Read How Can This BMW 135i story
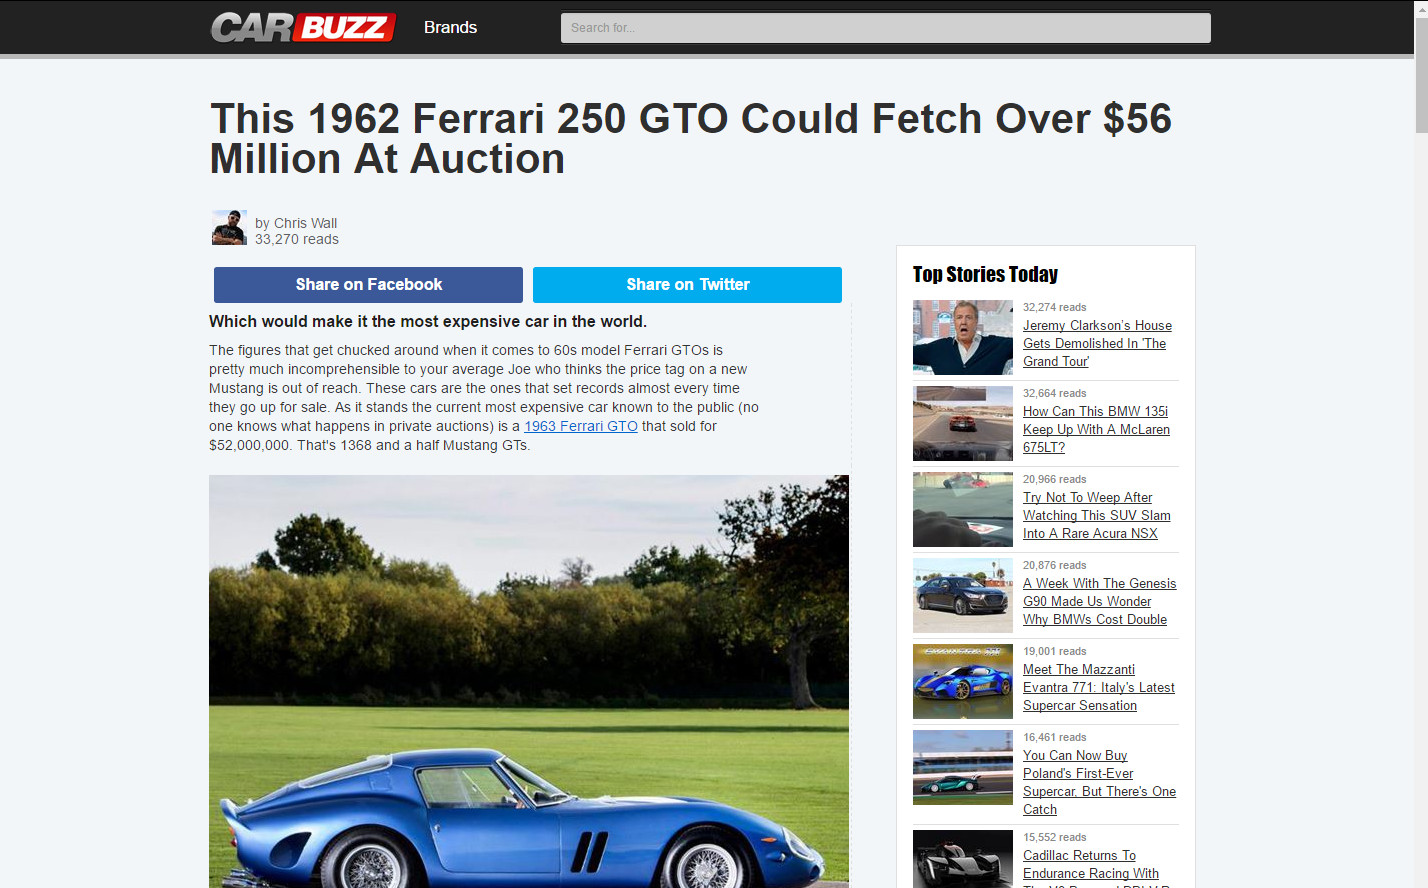Image resolution: width=1428 pixels, height=888 pixels. [x=1096, y=429]
